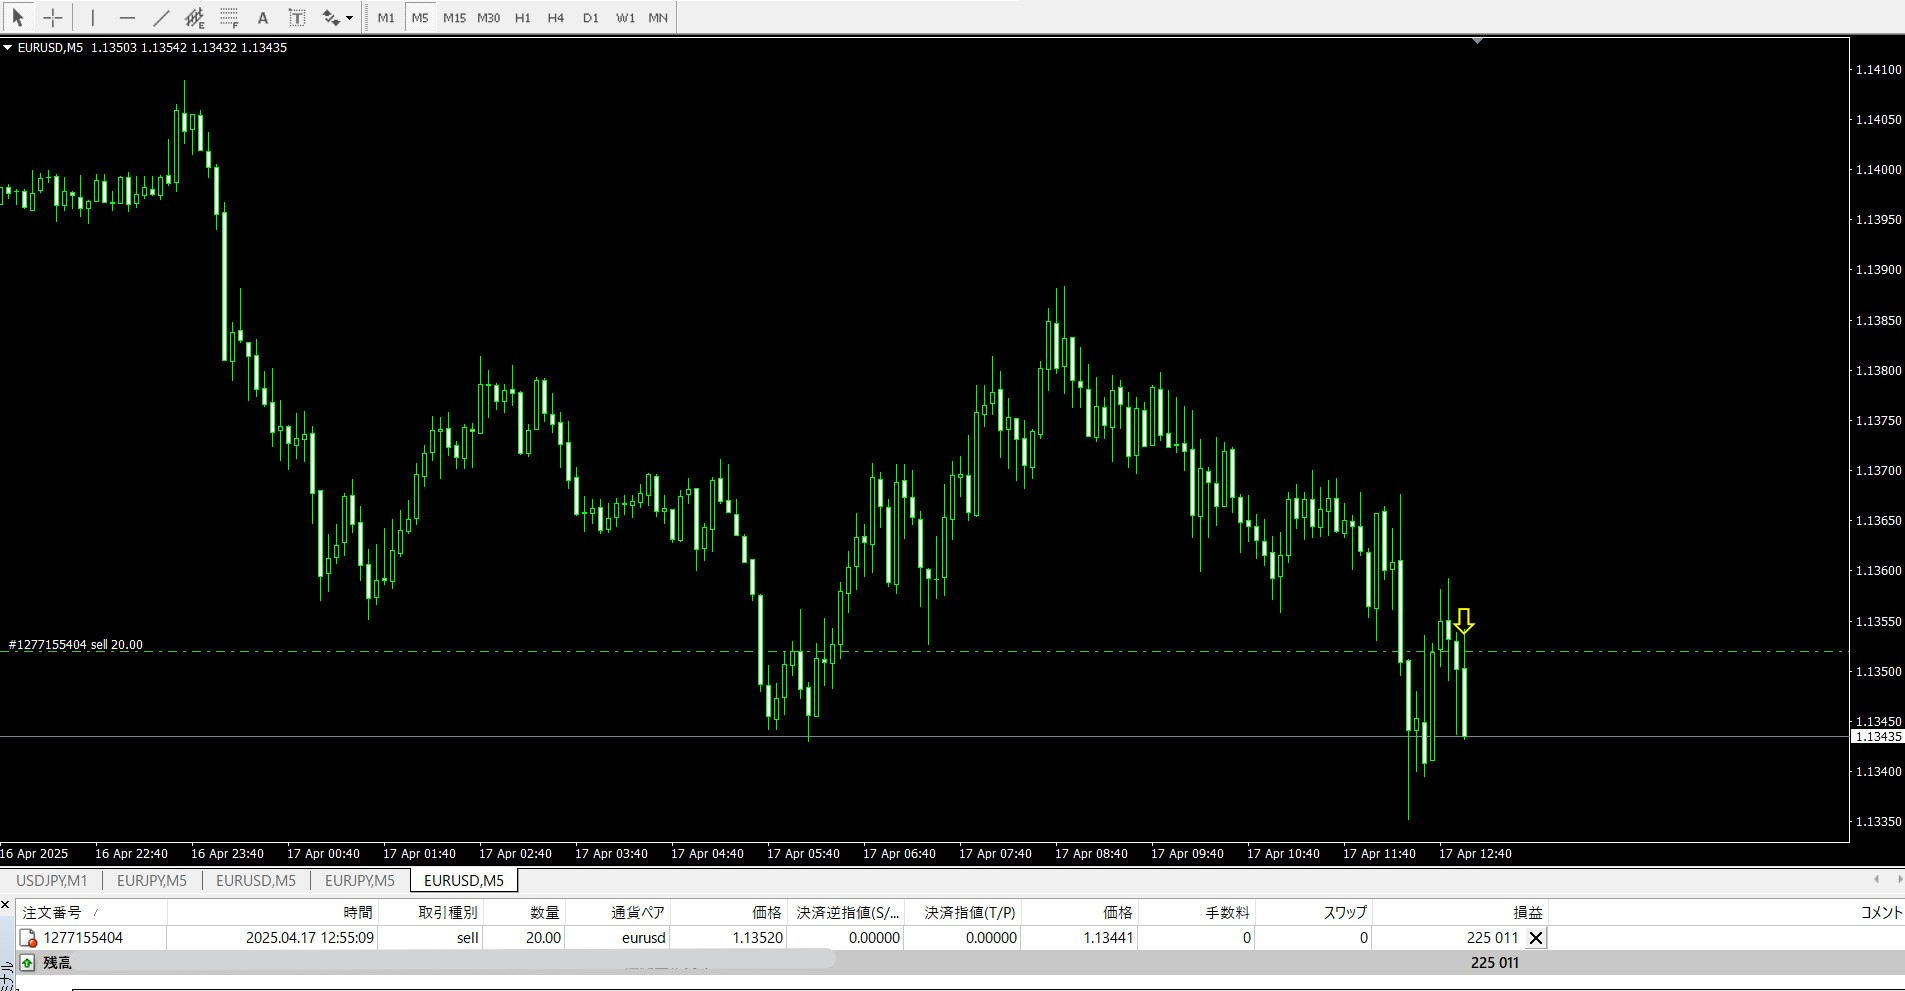This screenshot has height=991, width=1905.
Task: Expand the balance row green icon
Action: (x=27, y=962)
